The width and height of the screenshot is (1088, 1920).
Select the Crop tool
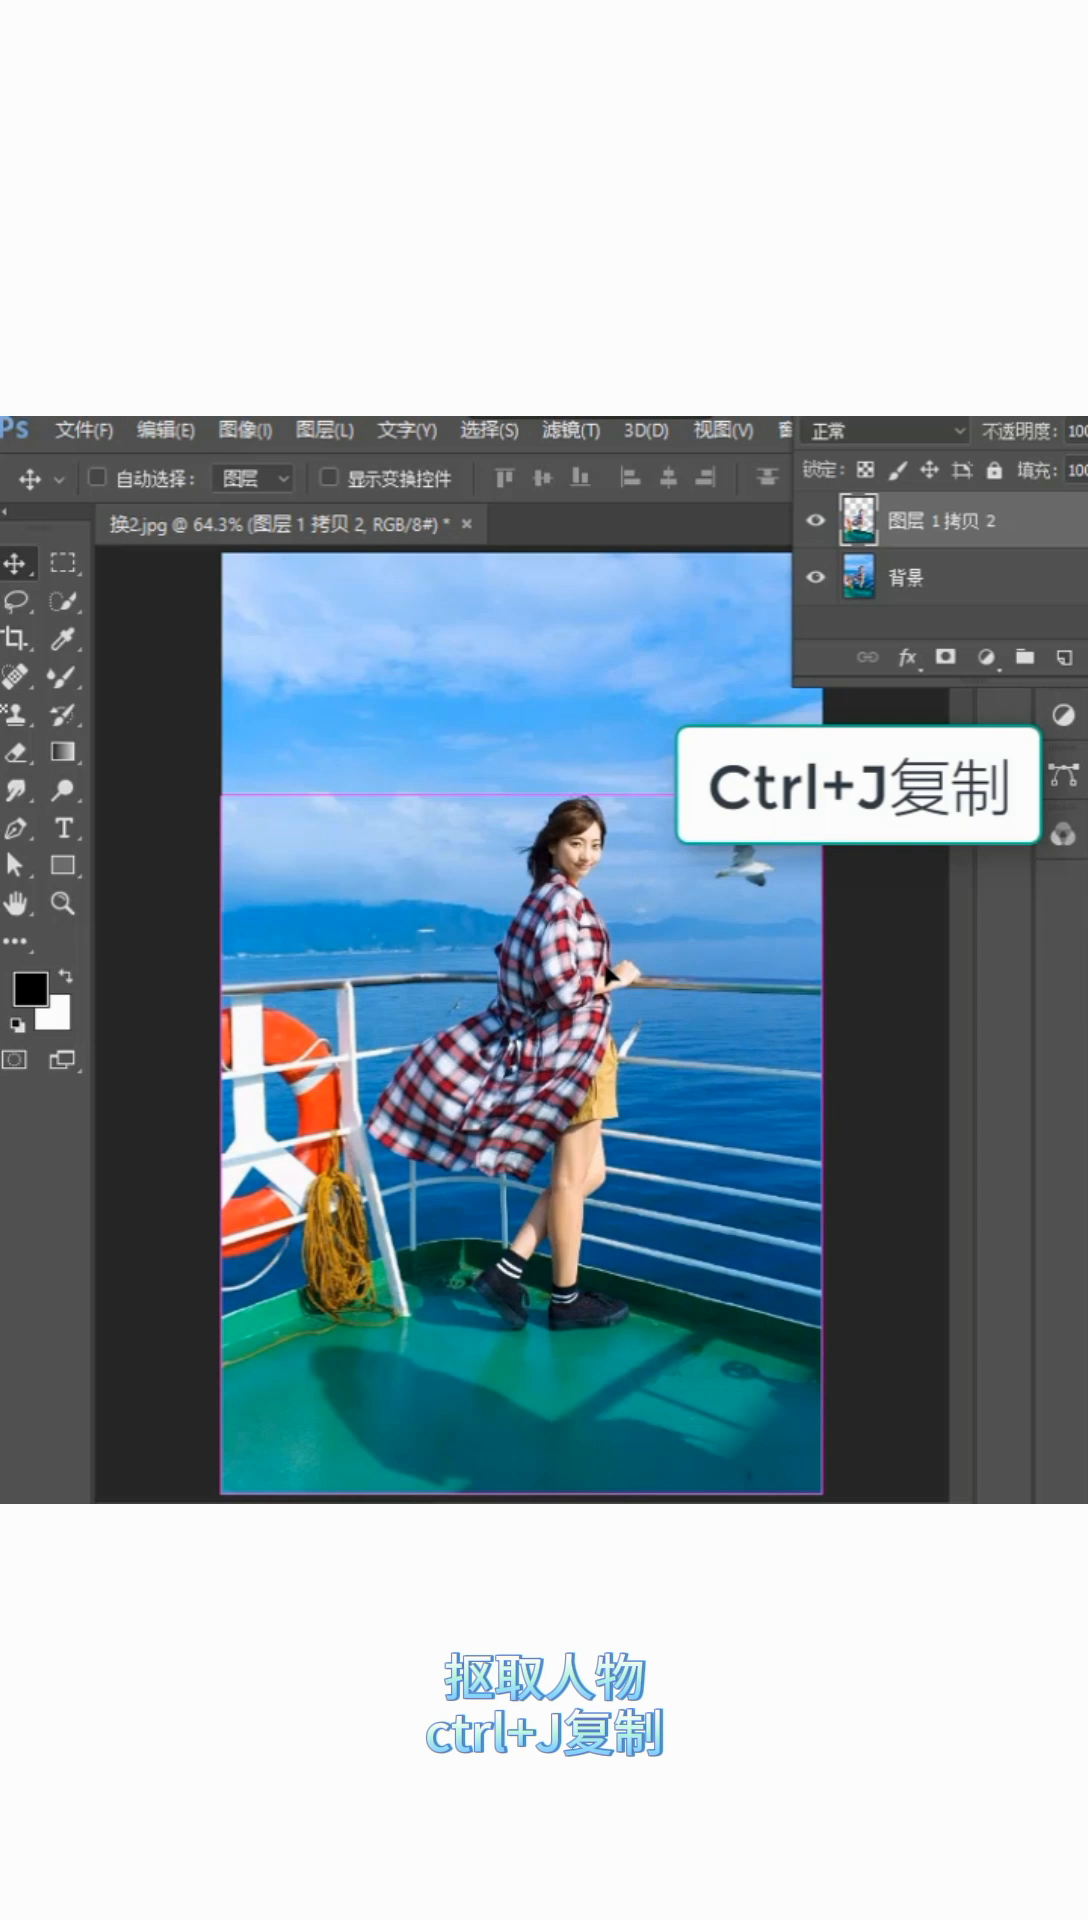point(16,638)
